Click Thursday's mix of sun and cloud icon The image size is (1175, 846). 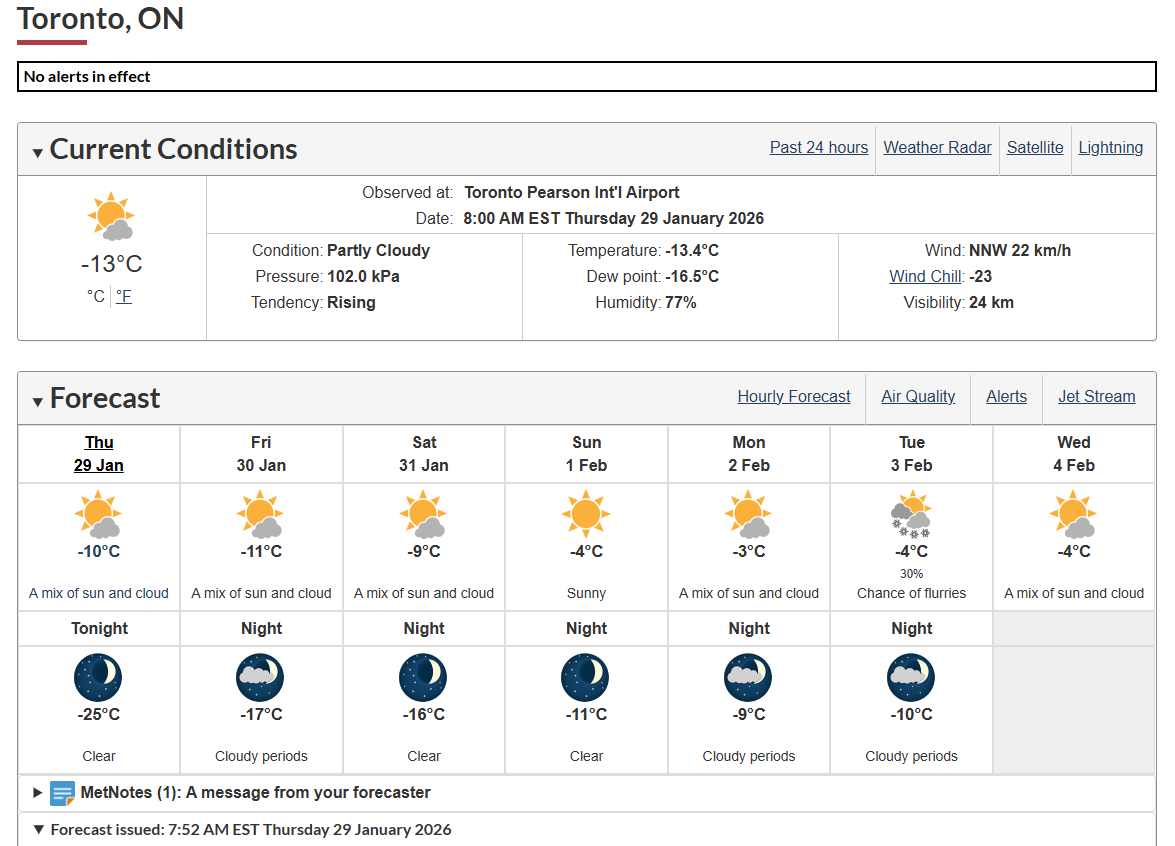tap(98, 514)
